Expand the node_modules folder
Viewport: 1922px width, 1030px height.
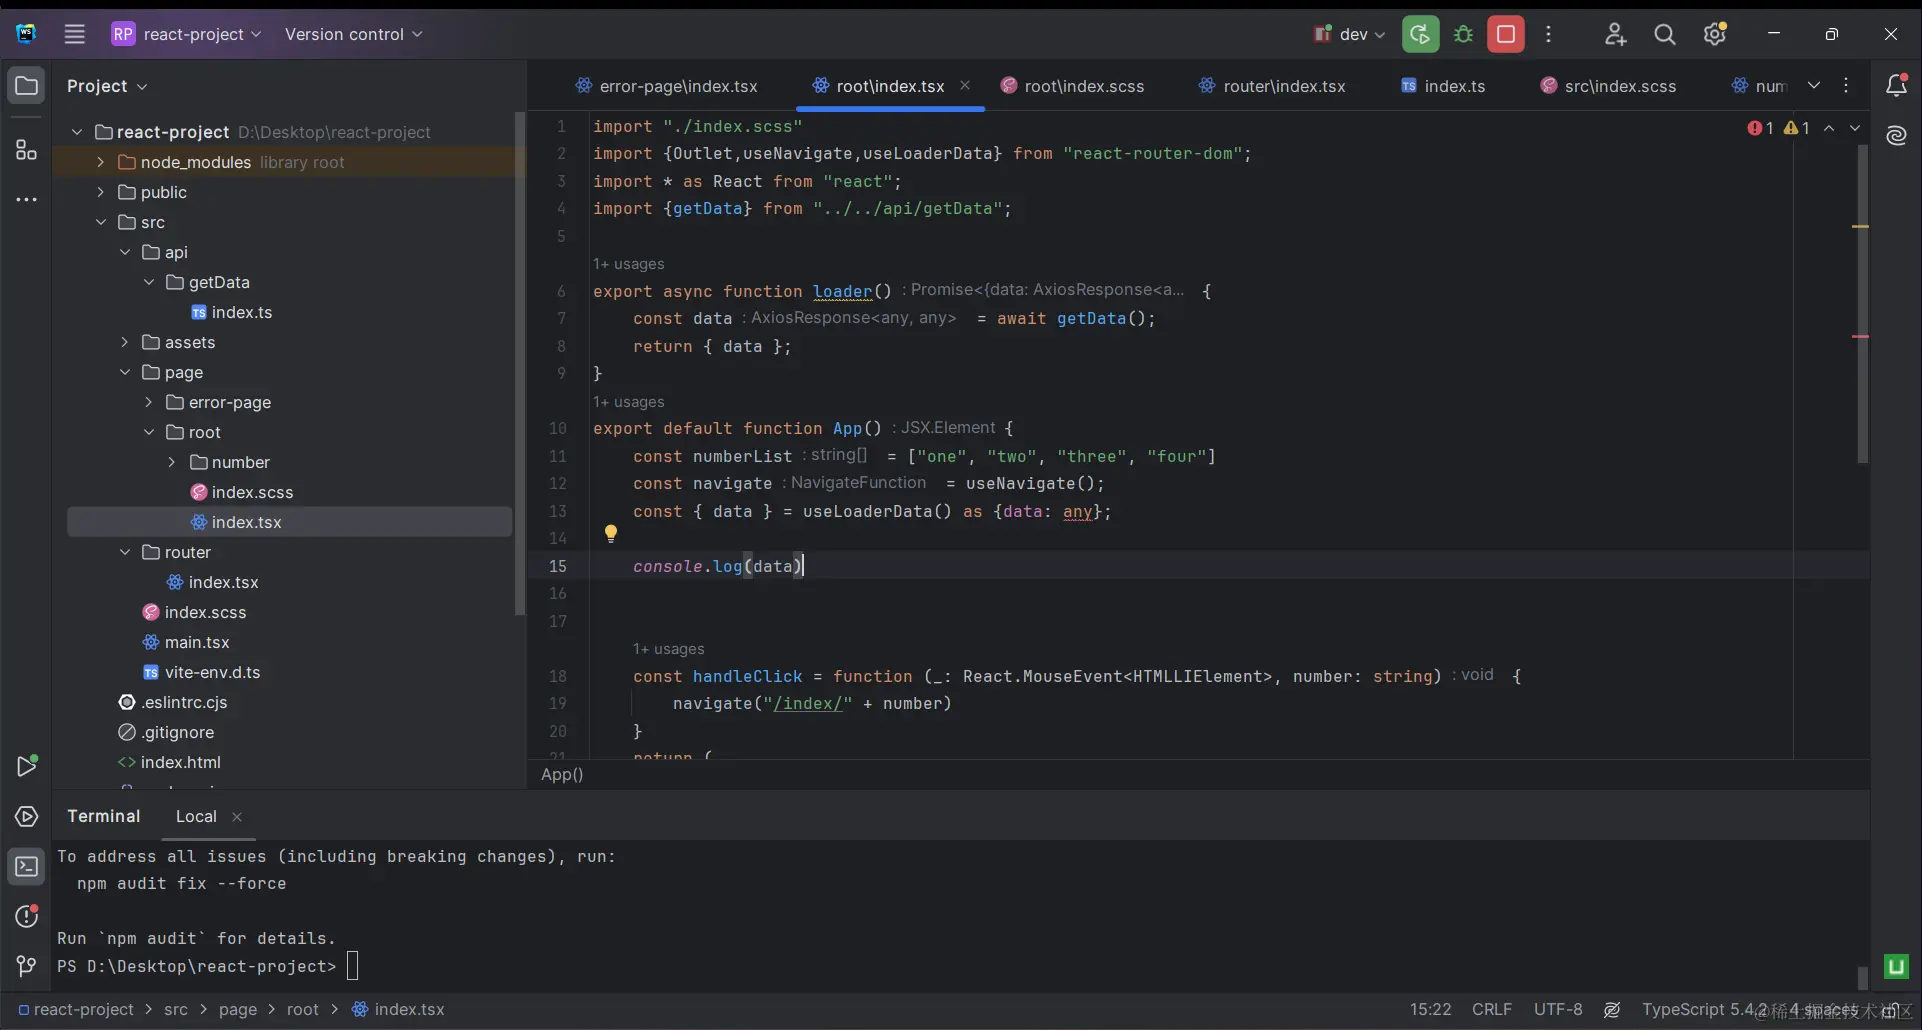[x=100, y=162]
